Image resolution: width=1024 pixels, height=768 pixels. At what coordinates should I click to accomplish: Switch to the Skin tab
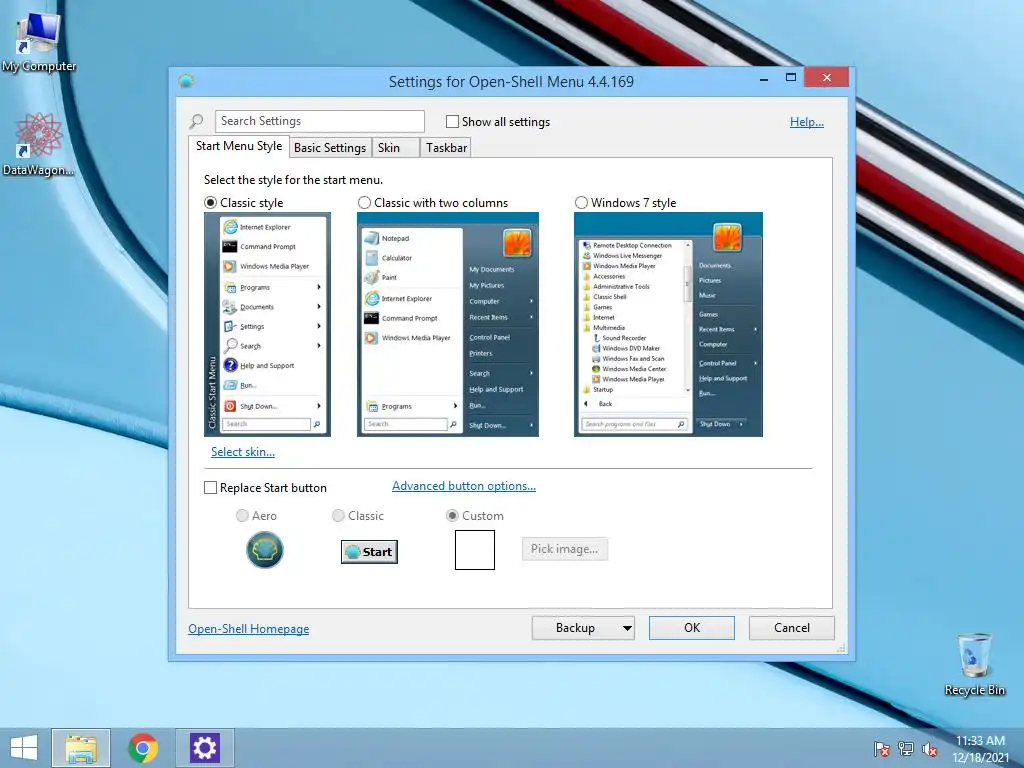(396, 148)
